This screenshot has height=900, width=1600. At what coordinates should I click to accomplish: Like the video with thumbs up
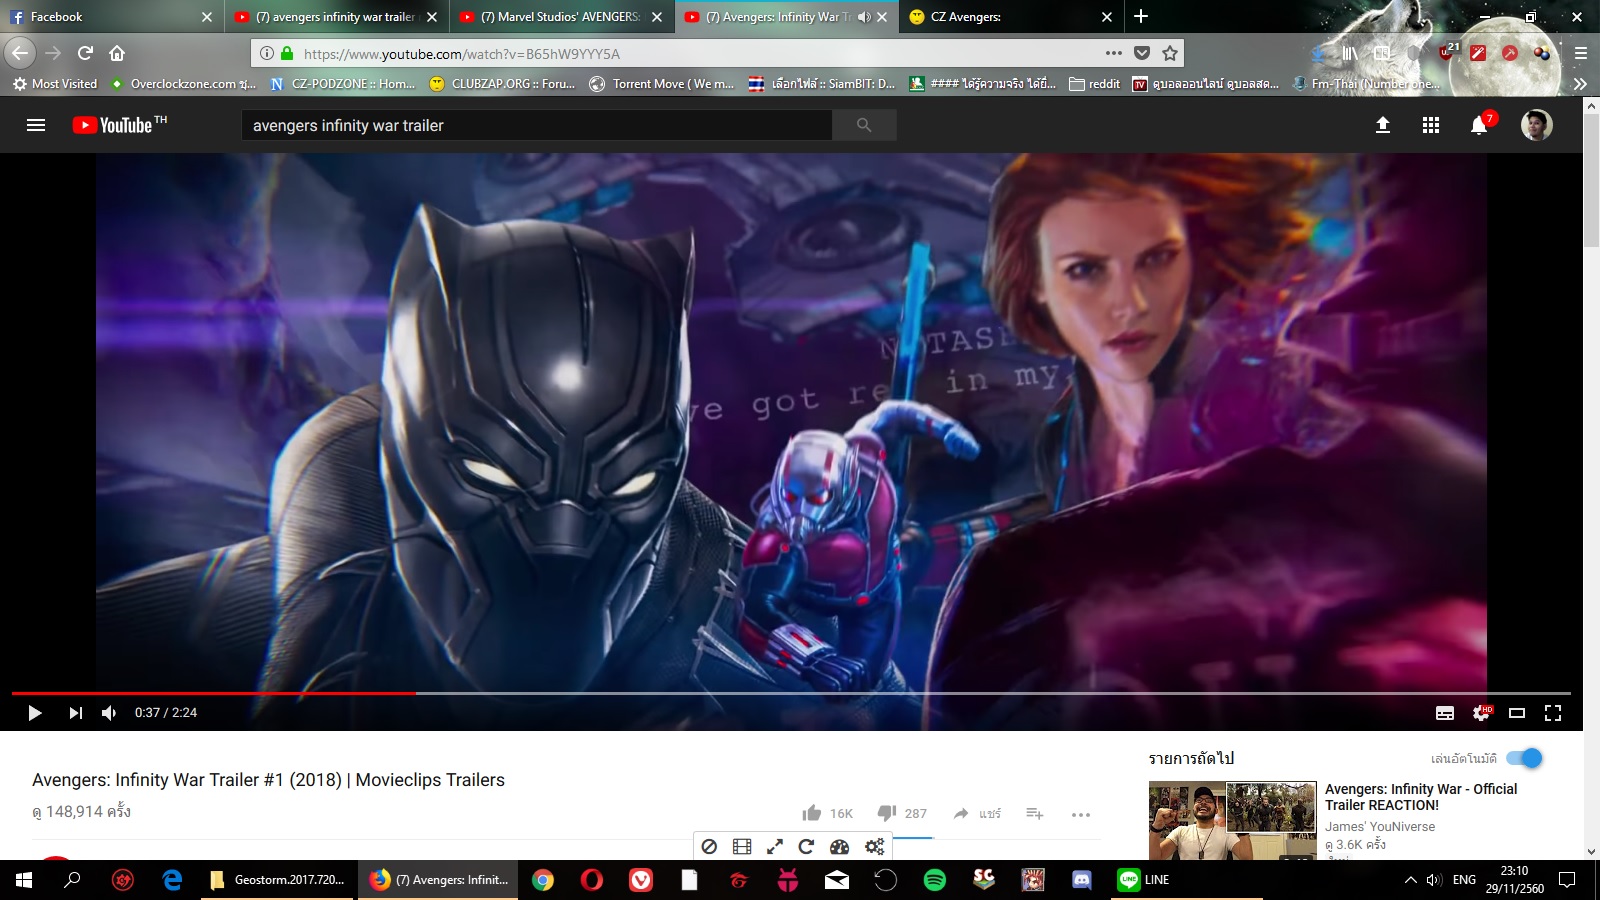(x=811, y=813)
